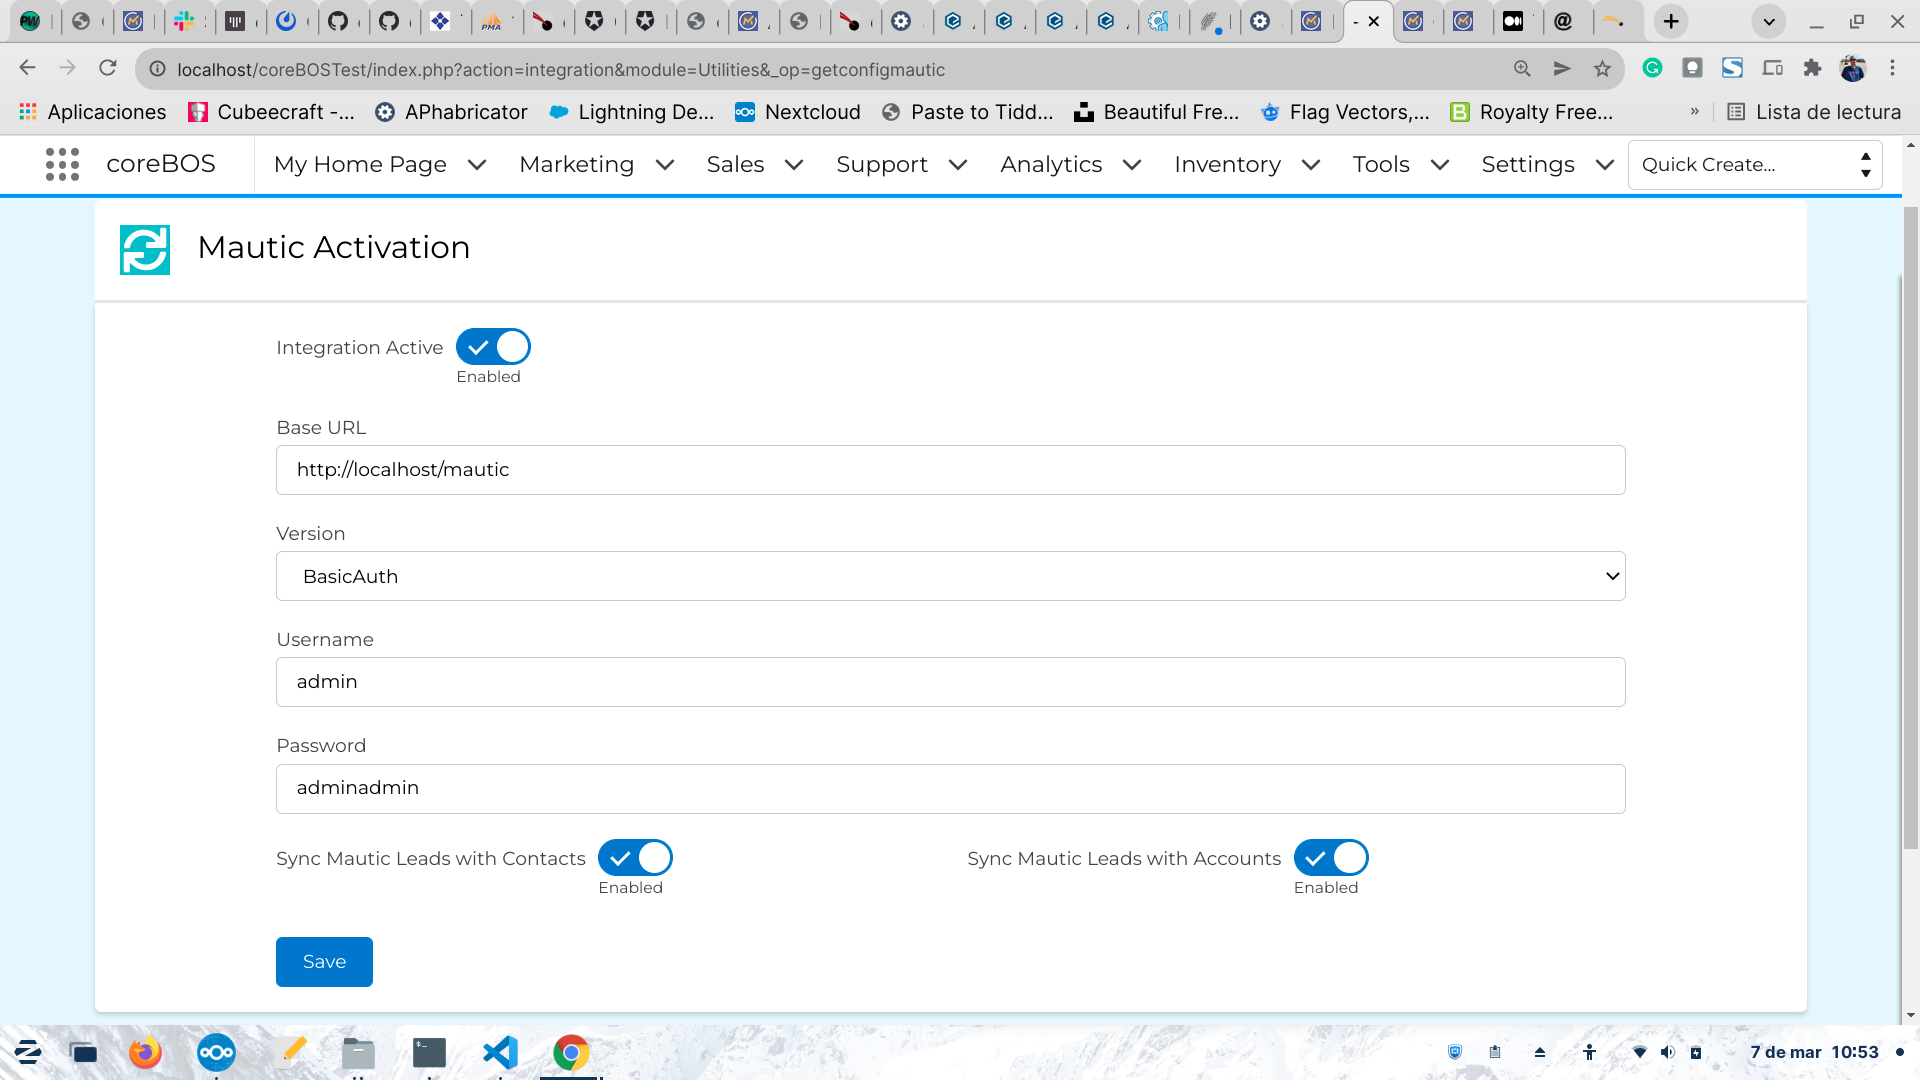Image resolution: width=1920 pixels, height=1080 pixels.
Task: Expand the My Home Page menu chevron
Action: 477,165
